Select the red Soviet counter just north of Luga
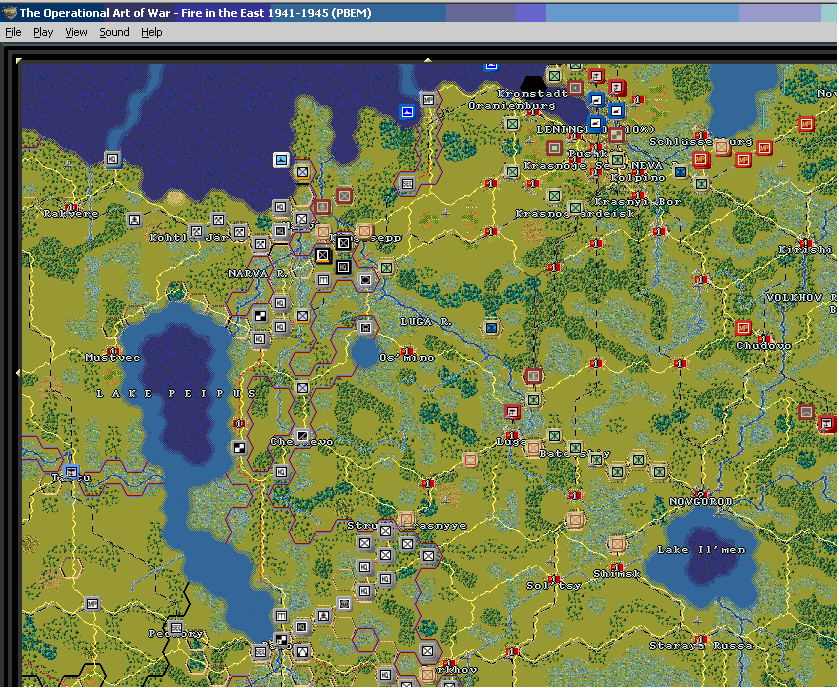The image size is (839, 688). (x=512, y=411)
